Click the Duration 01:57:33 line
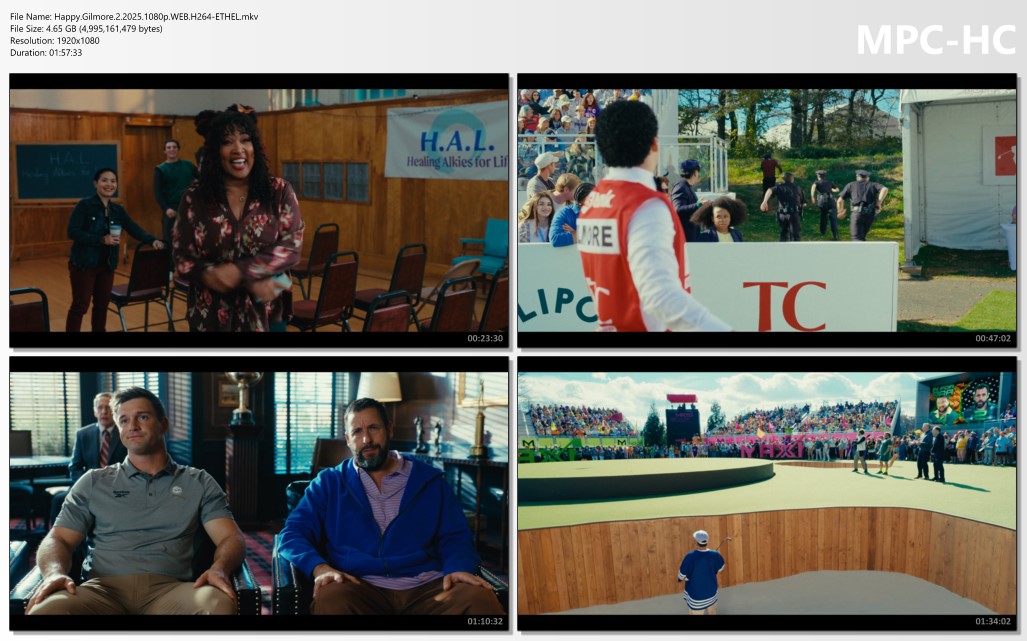 [x=47, y=52]
